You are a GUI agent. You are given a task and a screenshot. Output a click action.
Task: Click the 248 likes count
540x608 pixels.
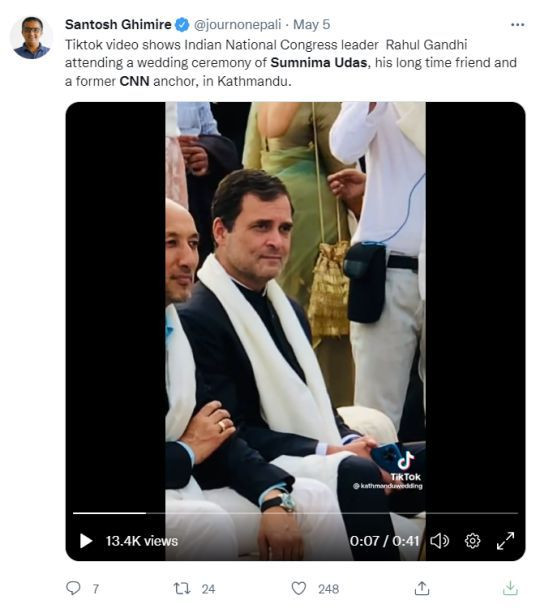tap(328, 589)
